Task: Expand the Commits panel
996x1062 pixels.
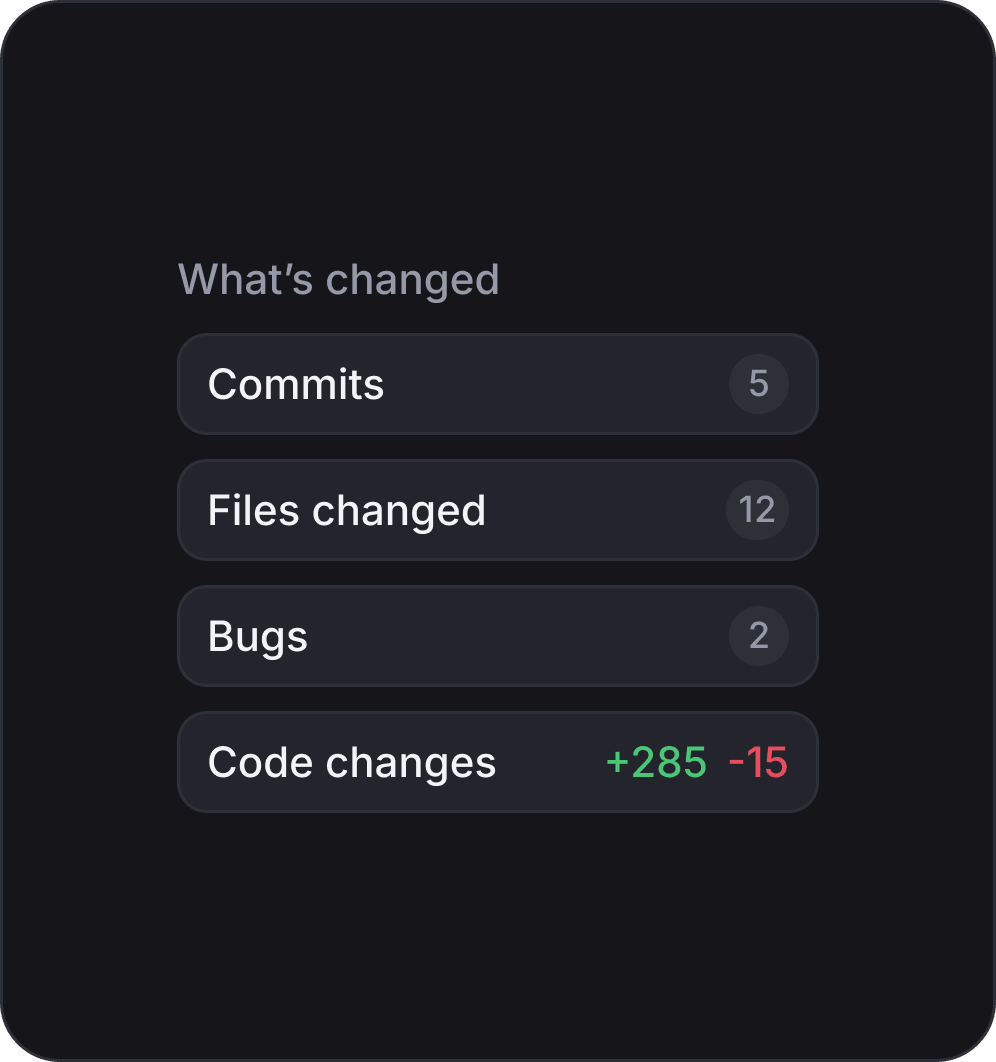Action: [x=497, y=384]
